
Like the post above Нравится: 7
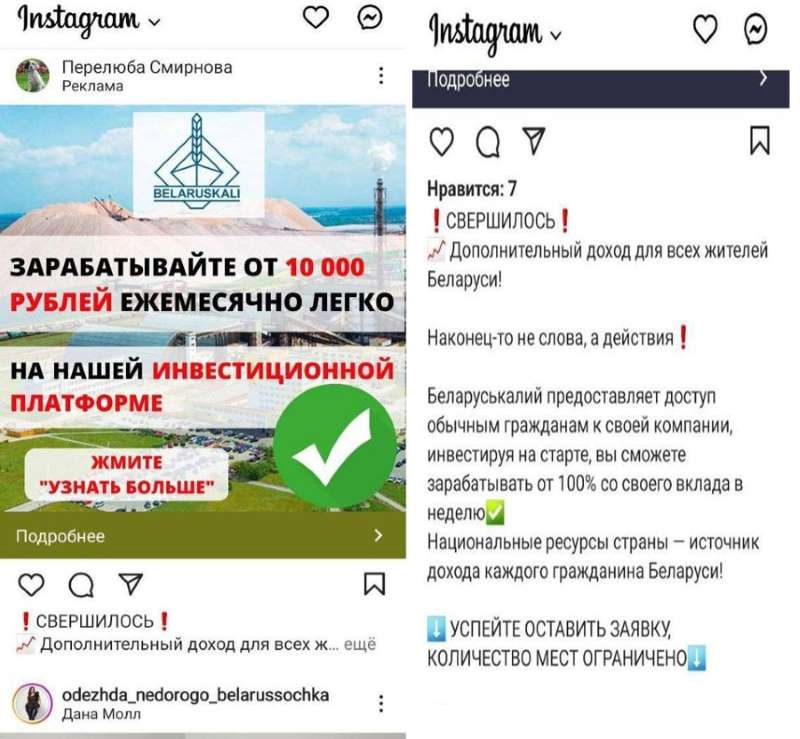441,141
